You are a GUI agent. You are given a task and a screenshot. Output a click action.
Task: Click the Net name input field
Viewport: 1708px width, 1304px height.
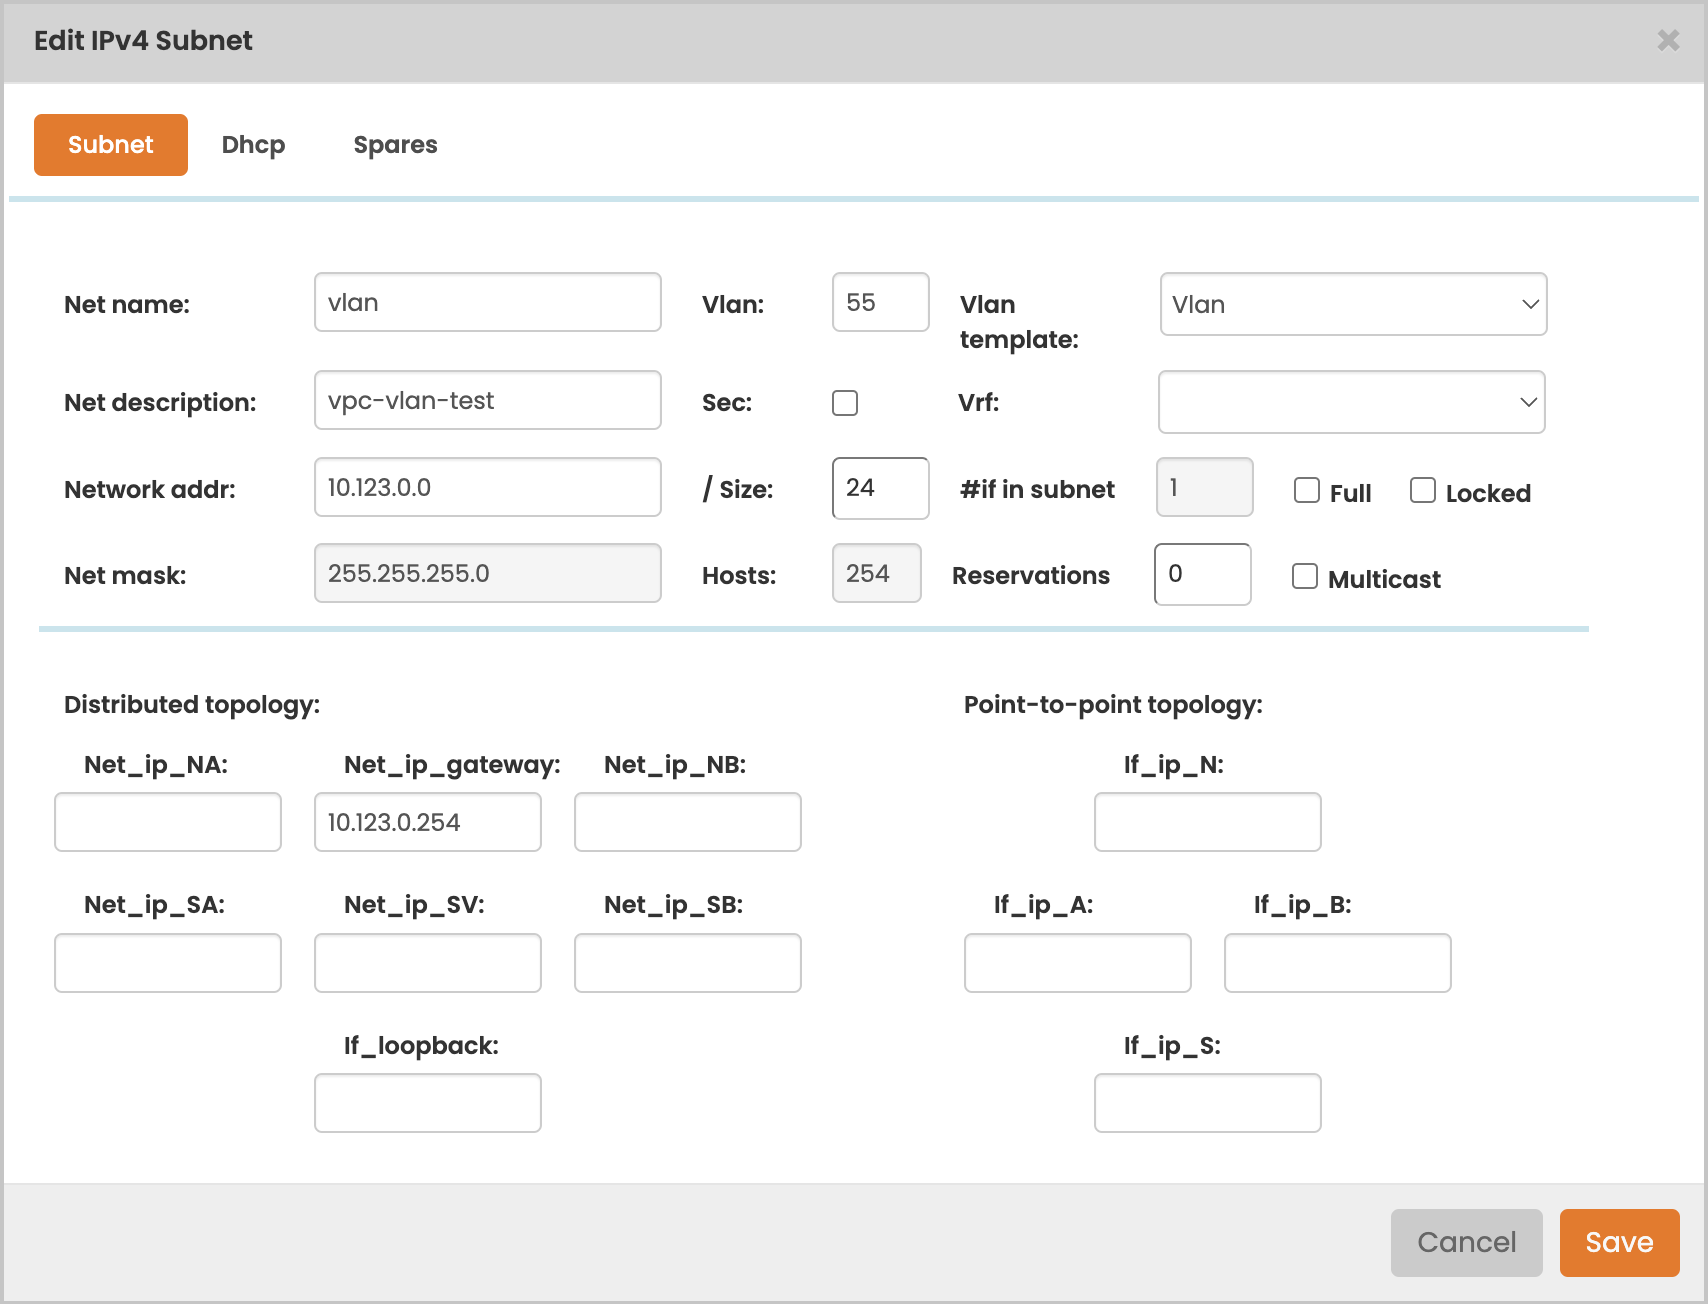pyautogui.click(x=487, y=302)
